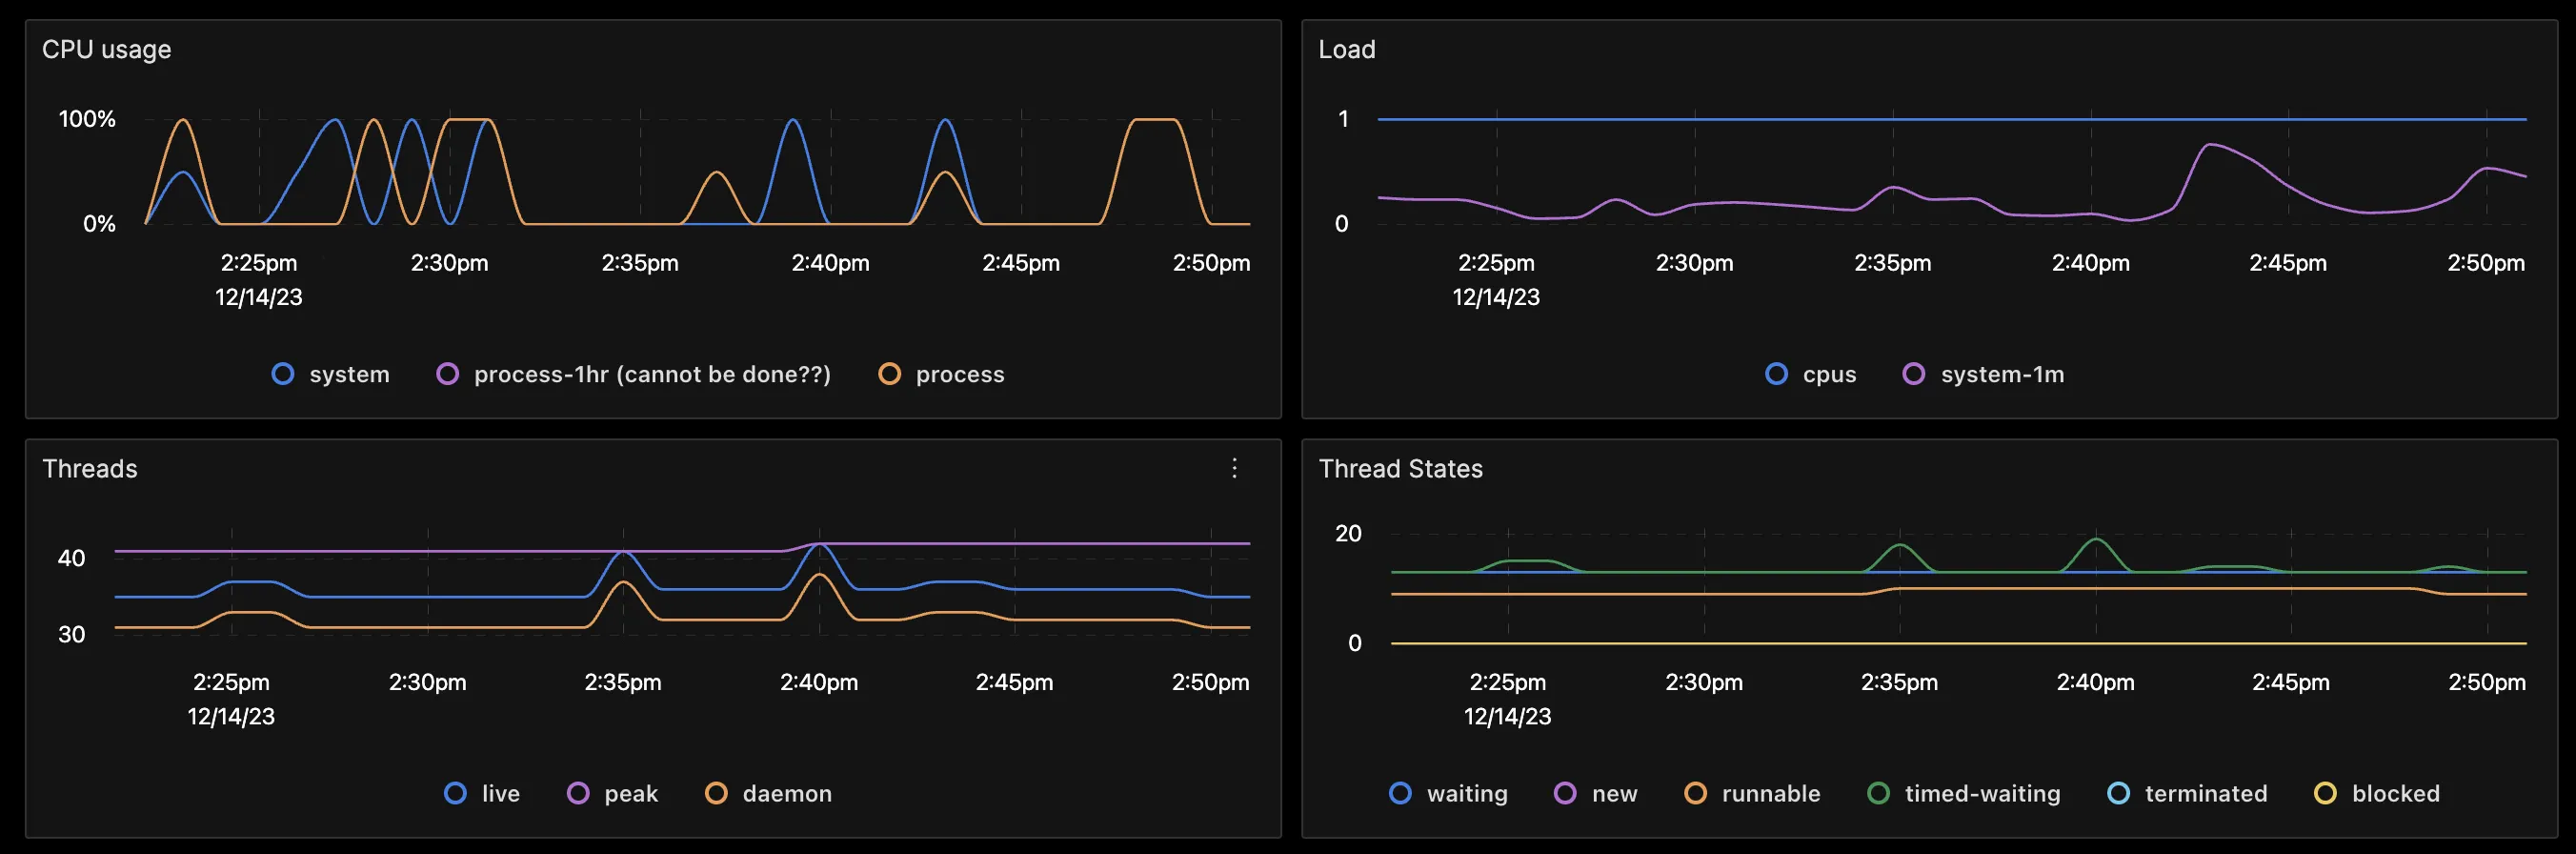Screen dimensions: 2576x854
Task: Toggle the waiting state legend item
Action: tap(1448, 793)
